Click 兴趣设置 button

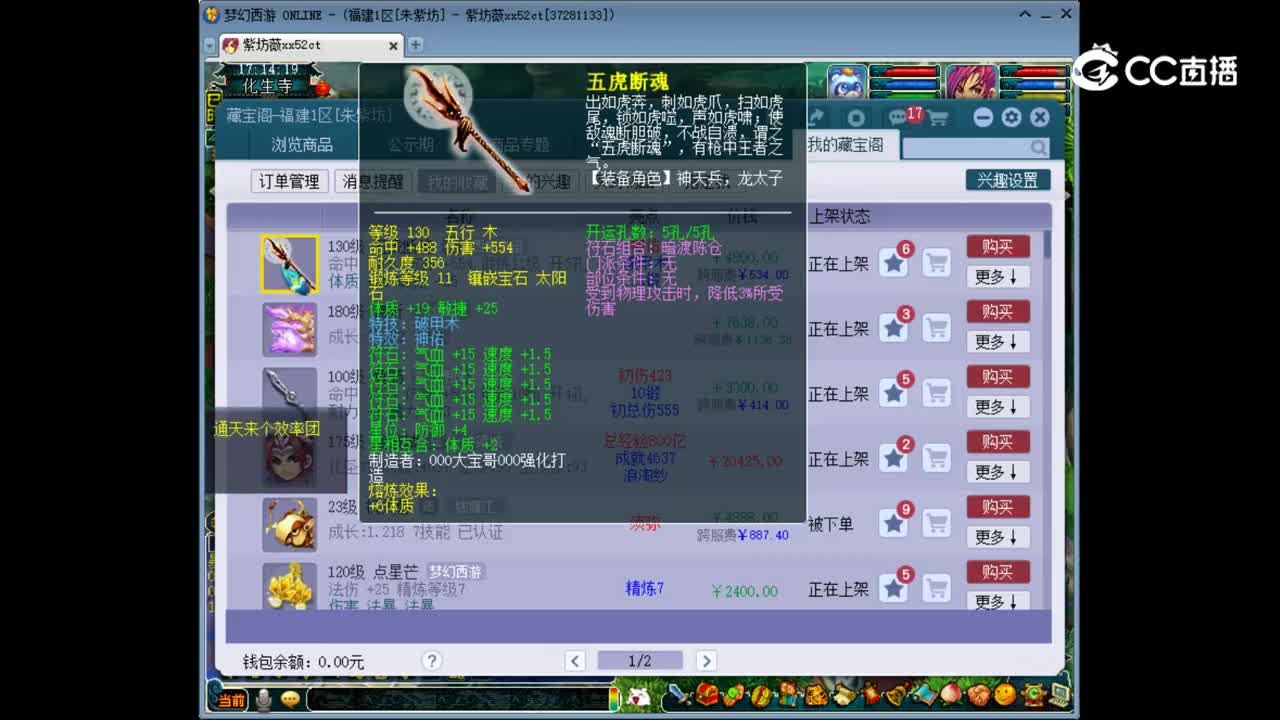(1008, 180)
